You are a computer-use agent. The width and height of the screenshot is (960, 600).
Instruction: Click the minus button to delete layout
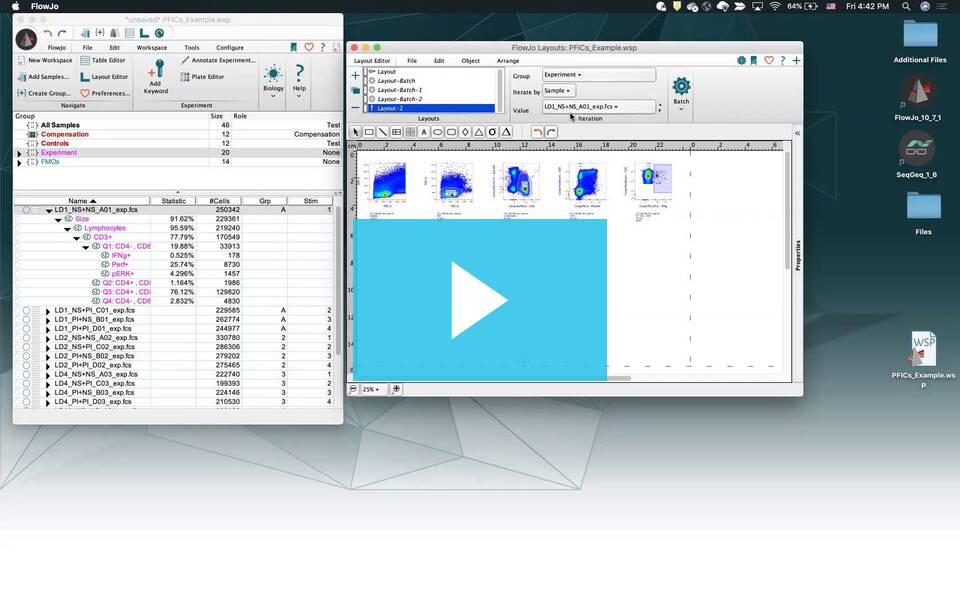coord(355,108)
